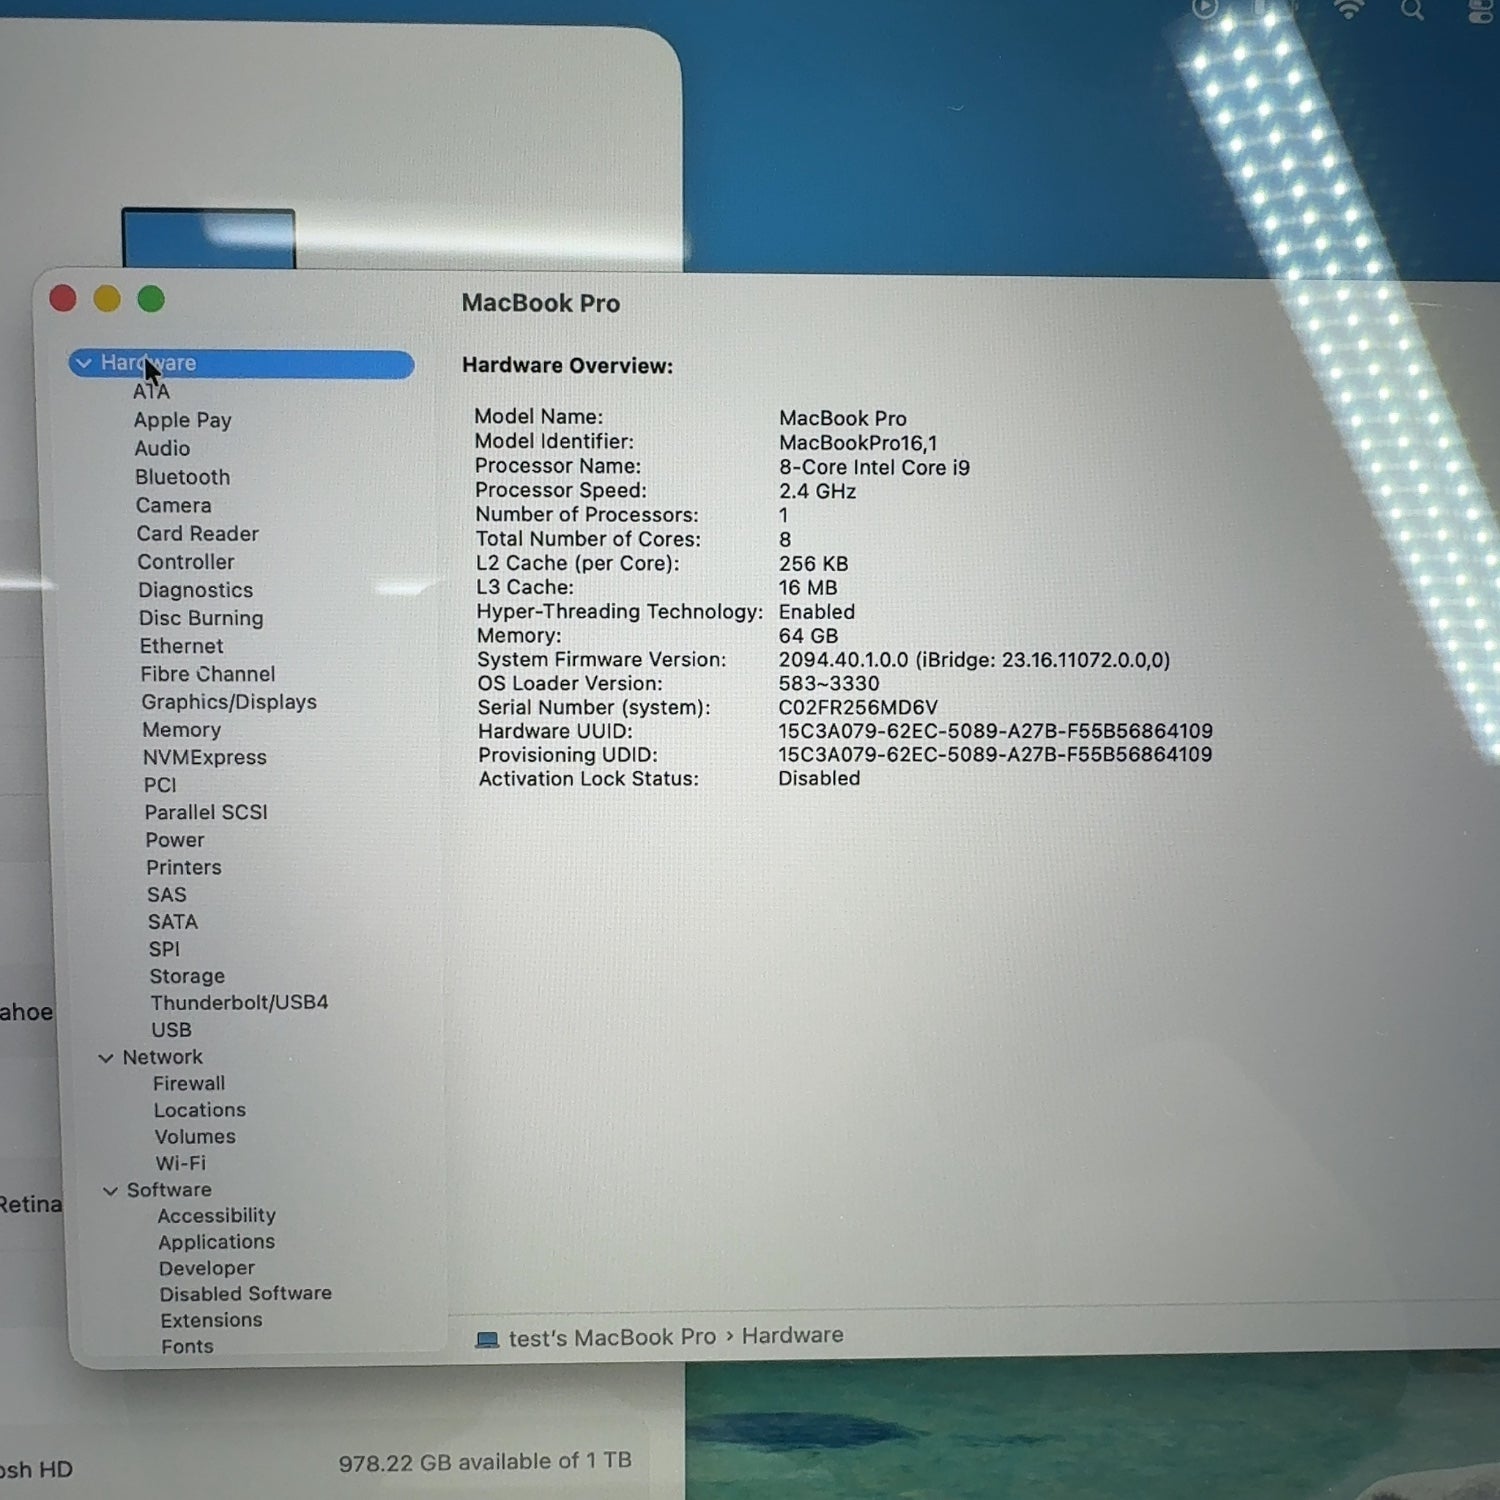
Task: Select Wi-Fi under Network
Action: [181, 1163]
